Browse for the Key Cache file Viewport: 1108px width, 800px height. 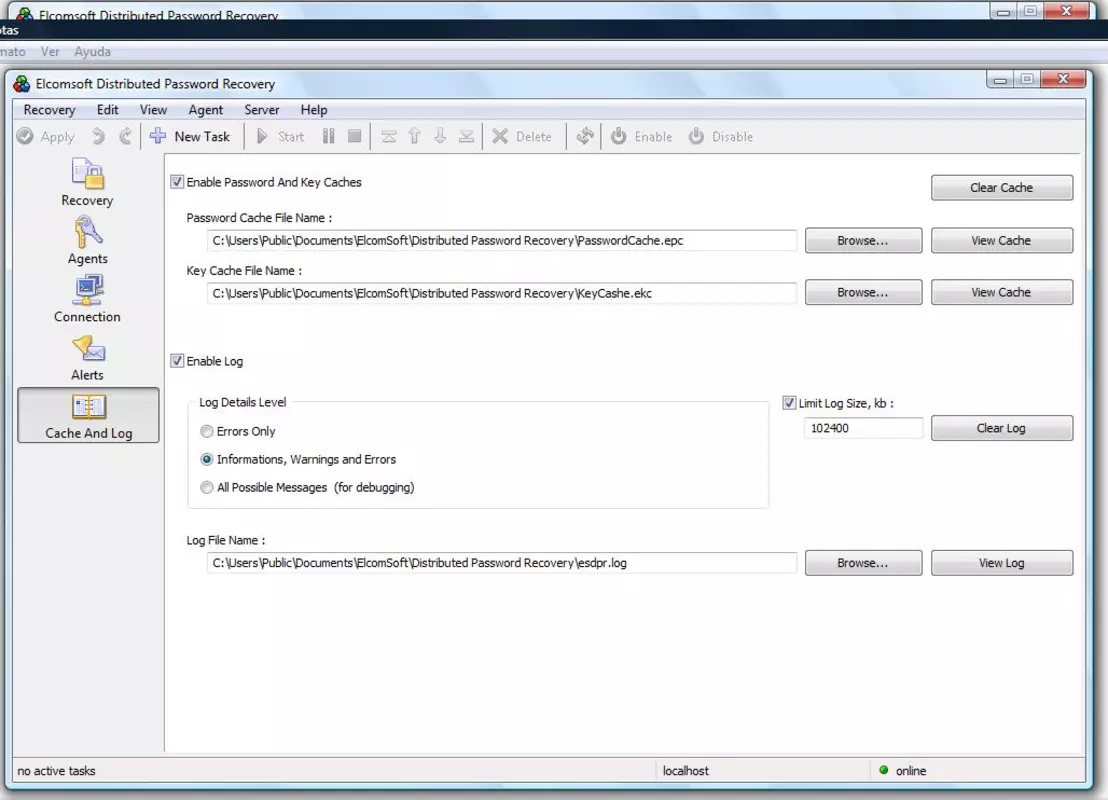point(863,292)
